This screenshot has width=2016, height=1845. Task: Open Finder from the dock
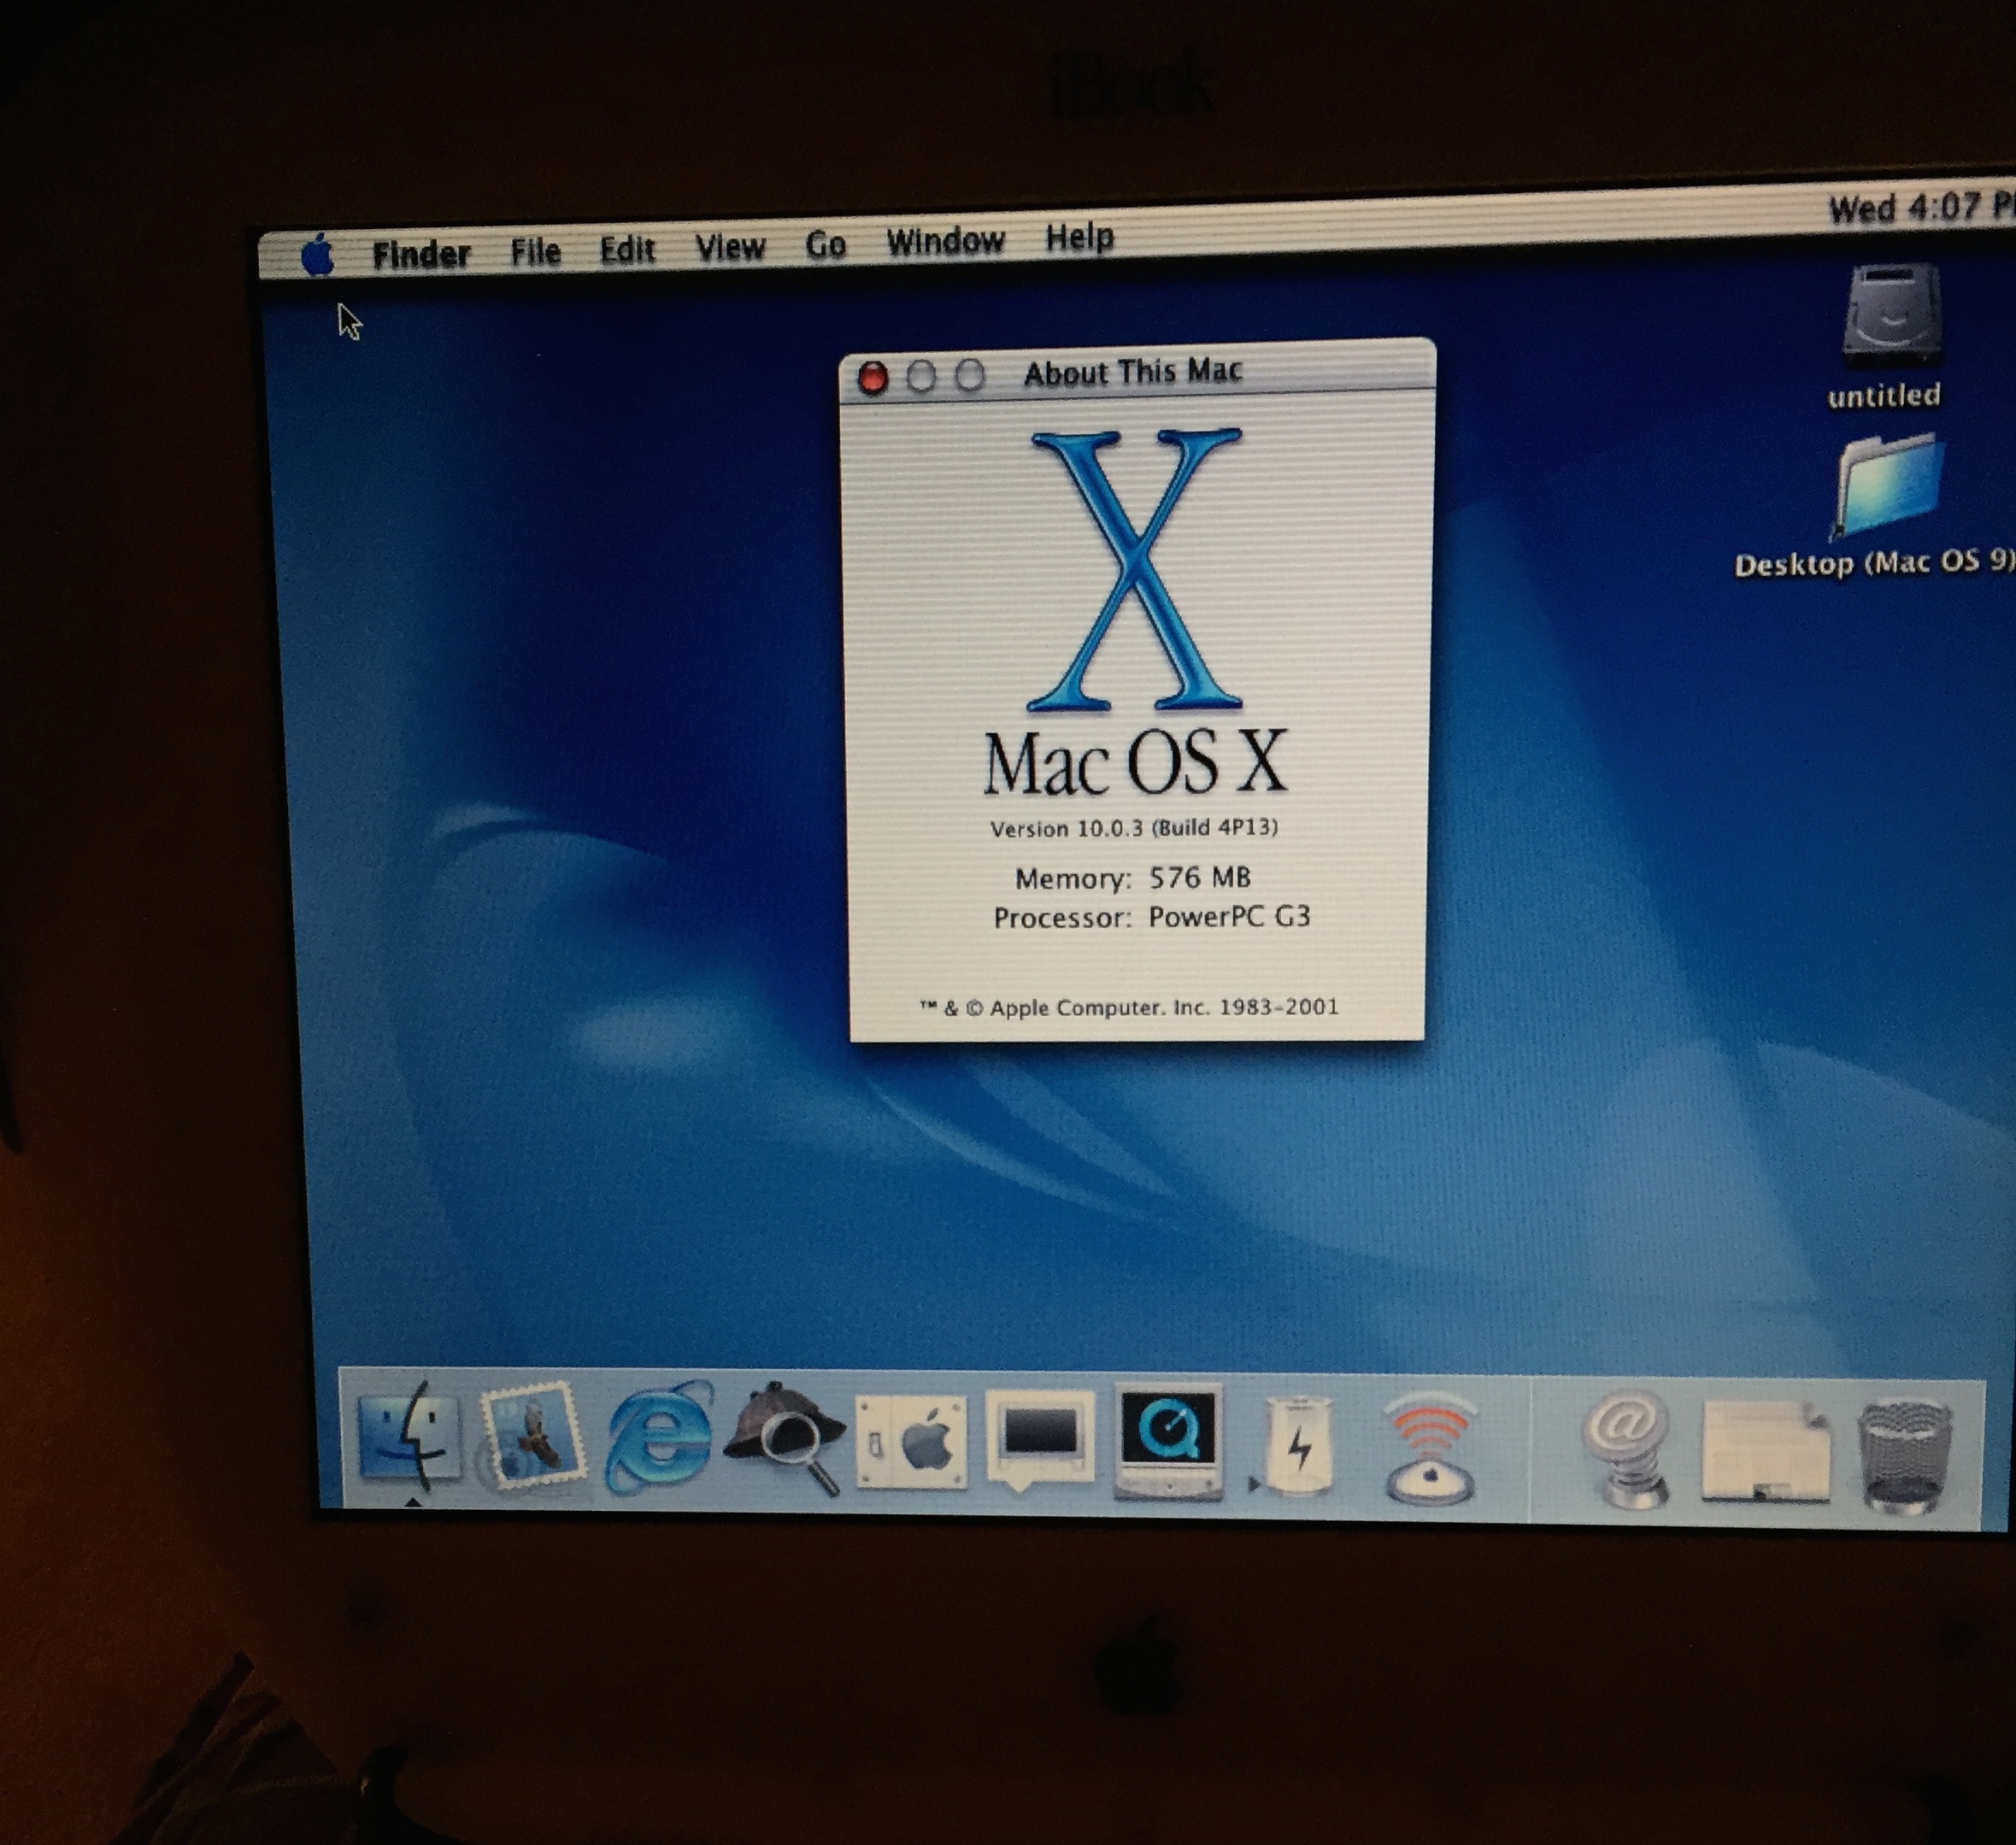409,1438
